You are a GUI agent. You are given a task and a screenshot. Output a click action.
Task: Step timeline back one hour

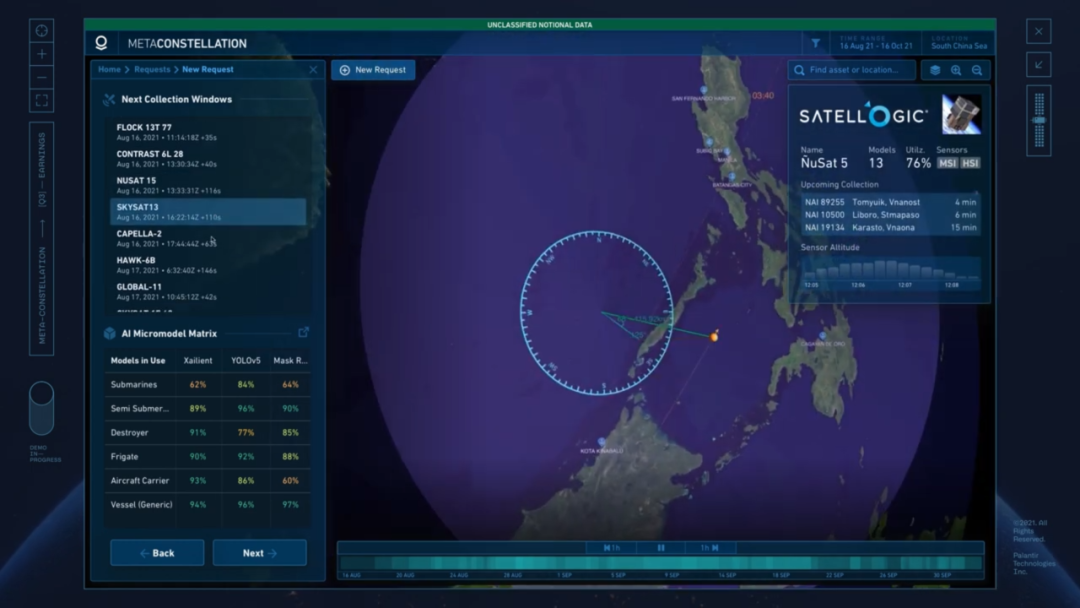coord(612,548)
